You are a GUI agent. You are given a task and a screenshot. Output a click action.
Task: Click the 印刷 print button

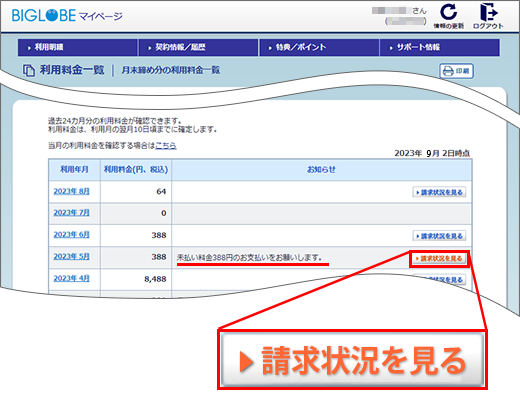click(x=456, y=71)
